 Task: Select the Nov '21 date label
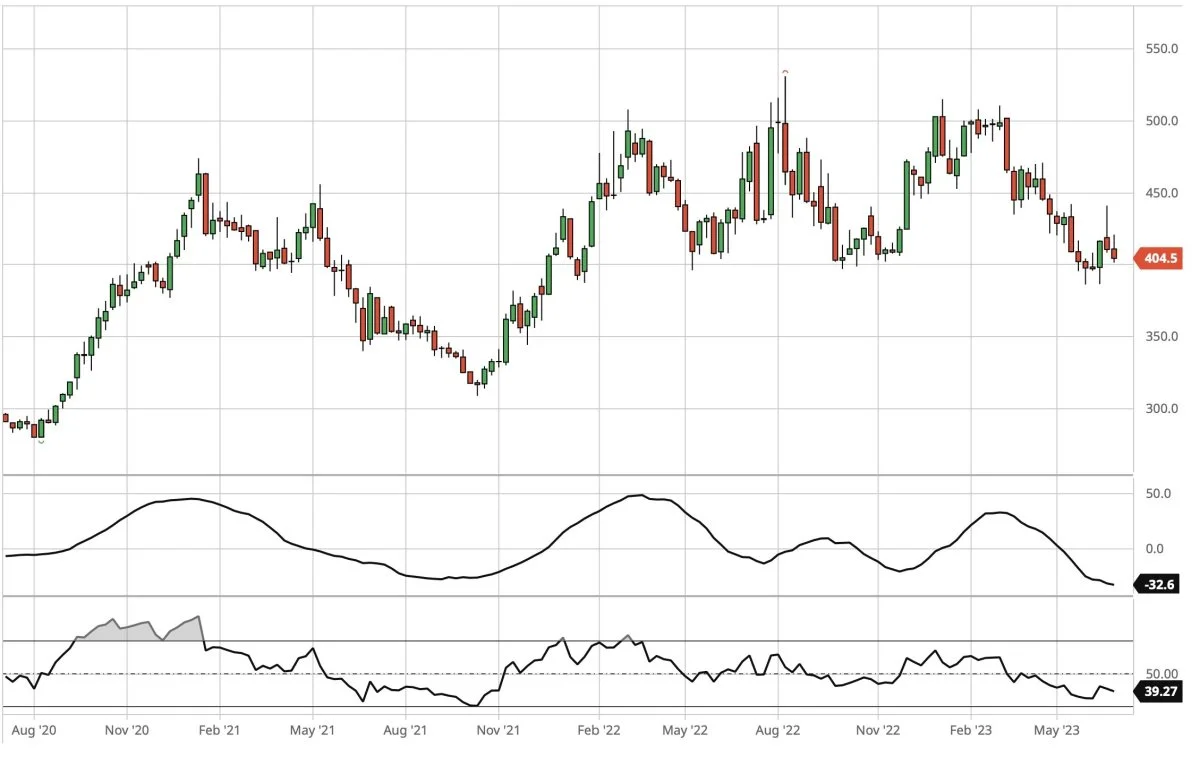coord(497,730)
